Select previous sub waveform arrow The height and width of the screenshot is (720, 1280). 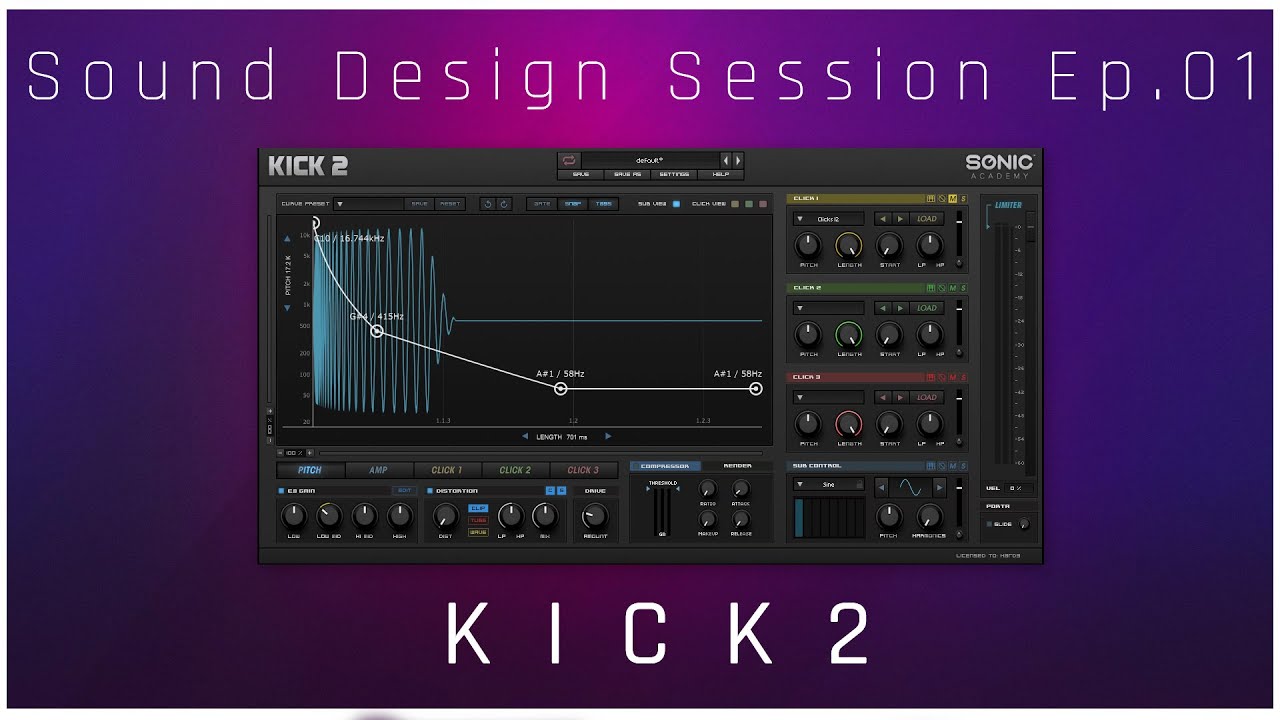tap(882, 487)
